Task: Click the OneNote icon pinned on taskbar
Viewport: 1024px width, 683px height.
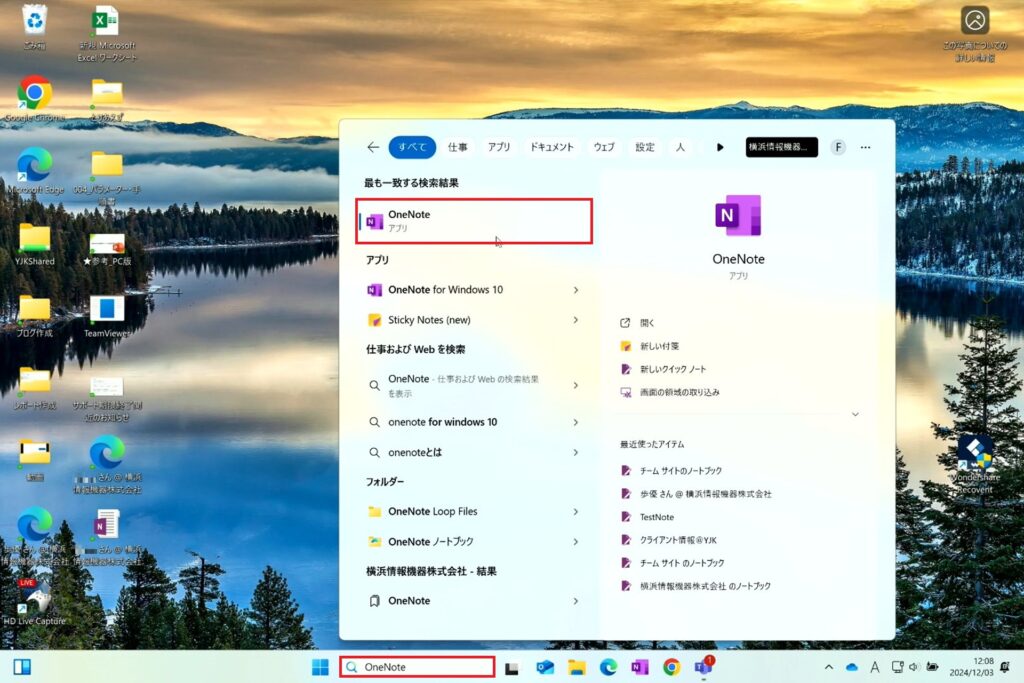Action: [x=640, y=667]
